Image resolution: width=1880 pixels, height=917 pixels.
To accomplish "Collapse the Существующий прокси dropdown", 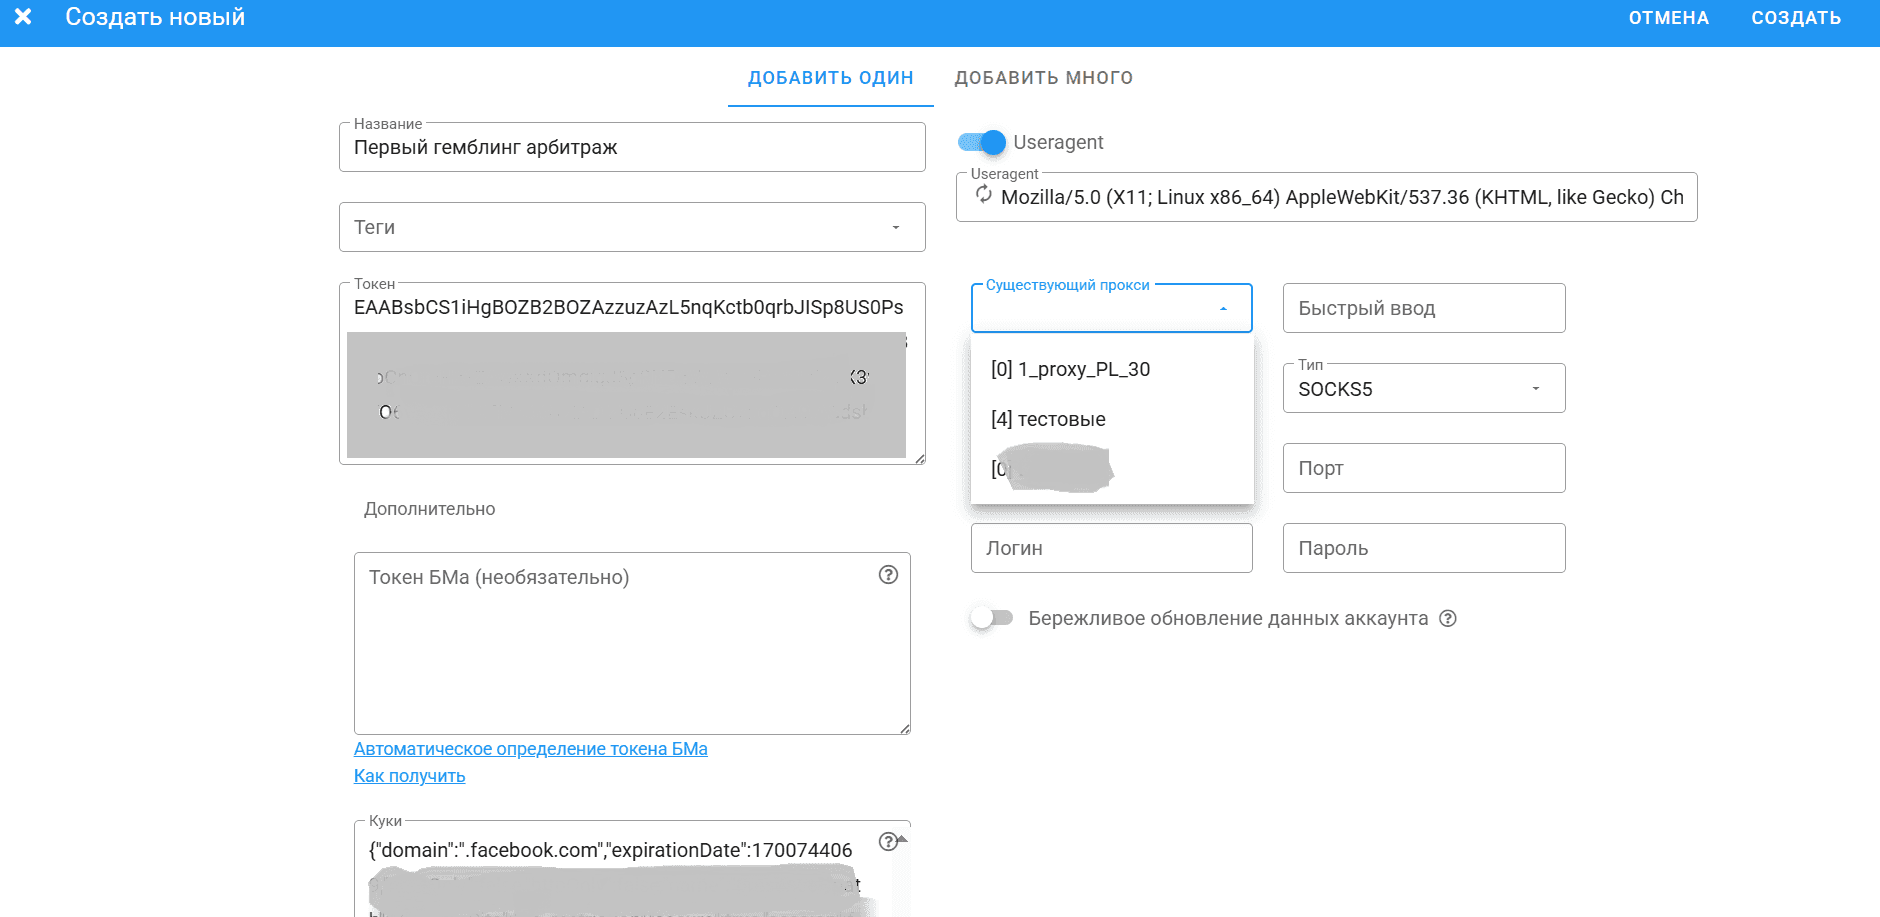I will (1223, 309).
